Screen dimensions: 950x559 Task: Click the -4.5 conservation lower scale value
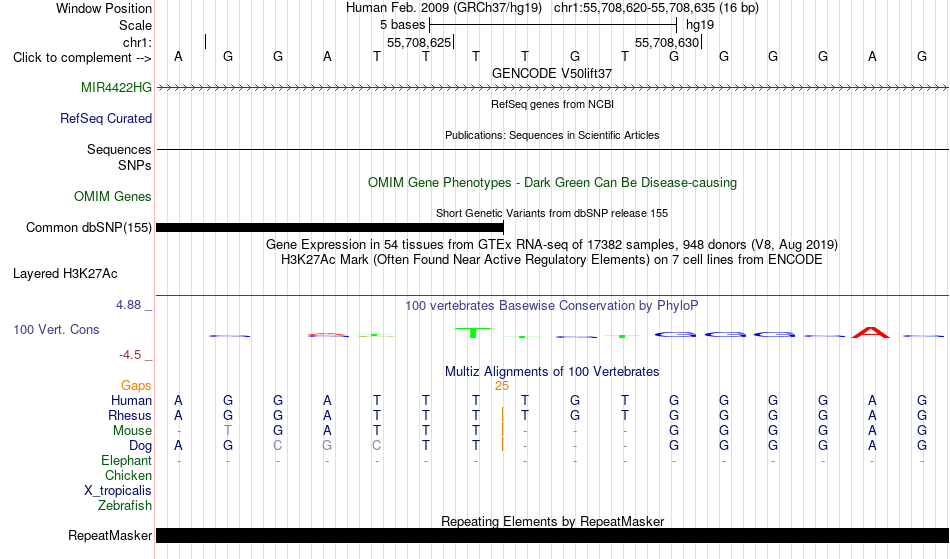(130, 355)
